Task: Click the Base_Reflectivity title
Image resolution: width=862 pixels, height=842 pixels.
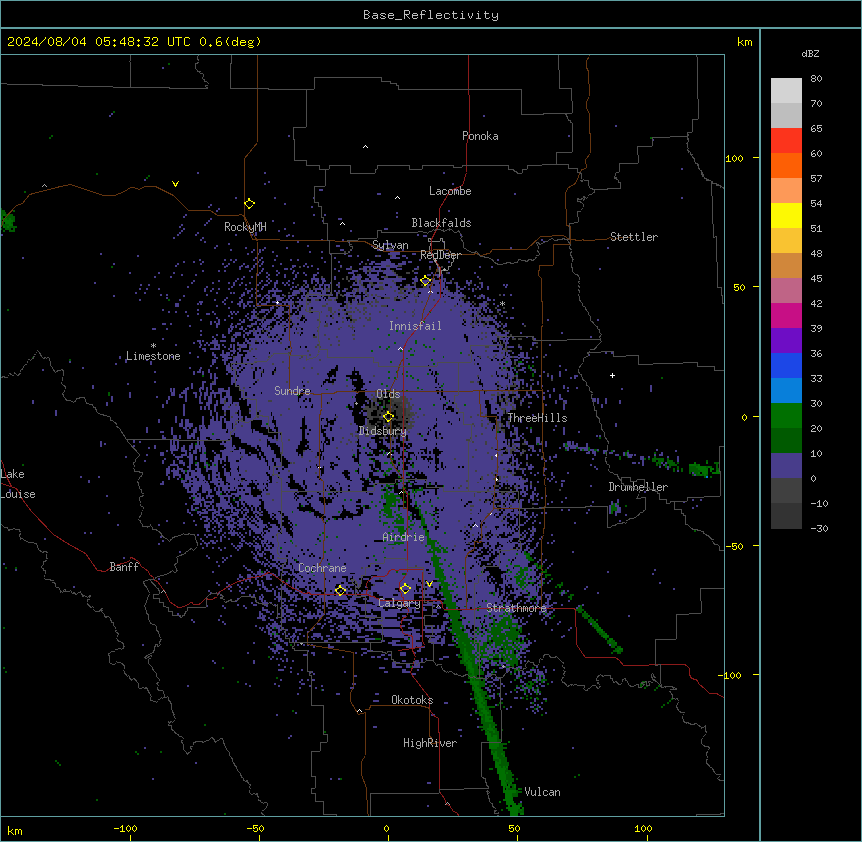Action: click(431, 15)
